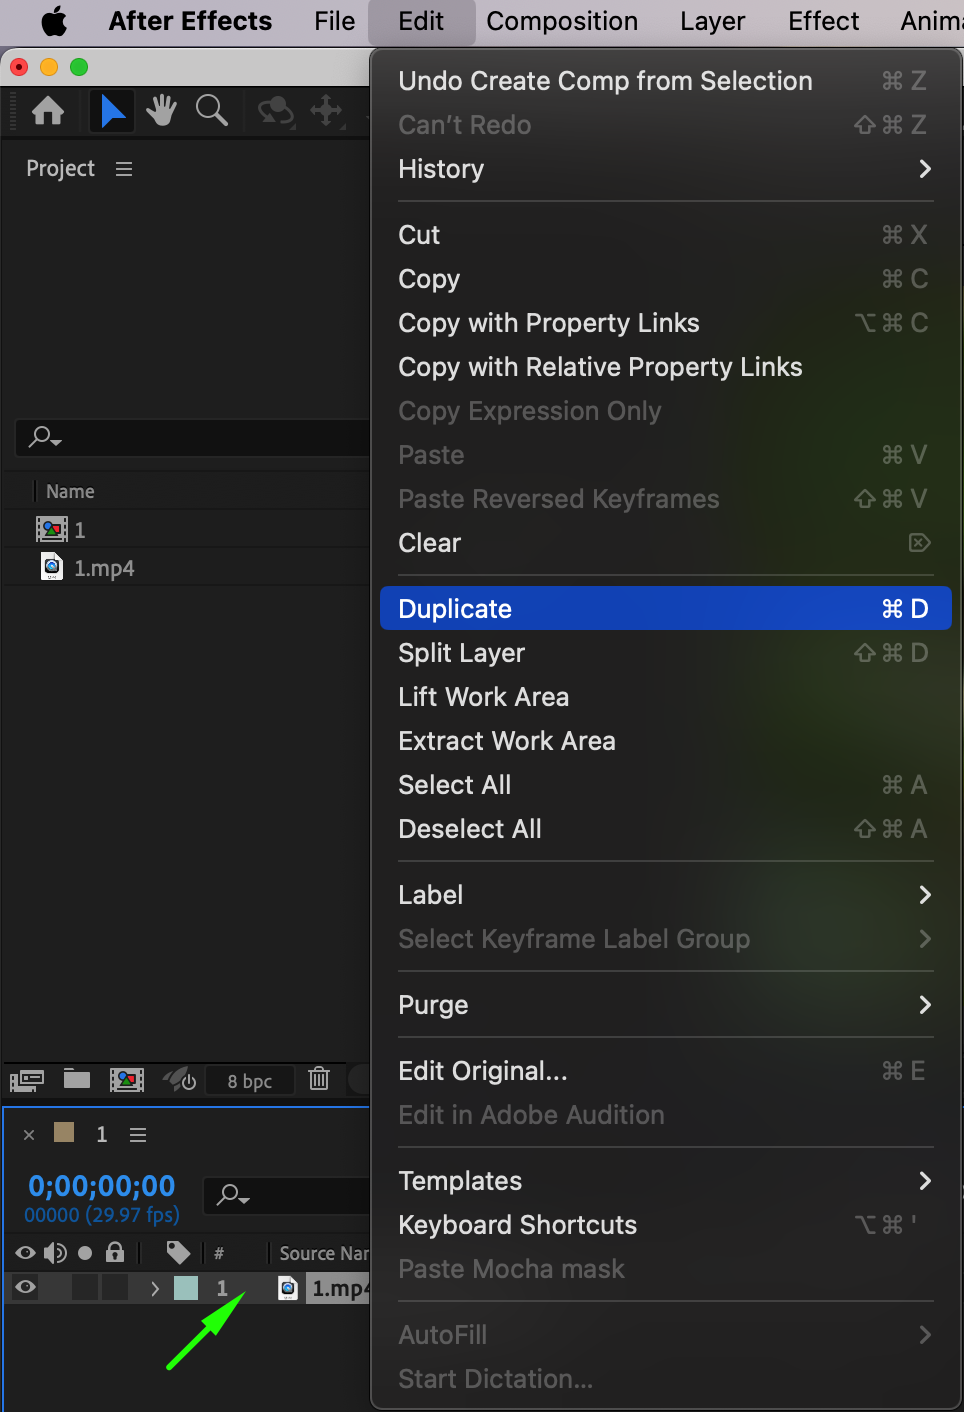Image resolution: width=964 pixels, height=1412 pixels.
Task: Toggle the solo switch for layer 1
Action: pos(86,1288)
